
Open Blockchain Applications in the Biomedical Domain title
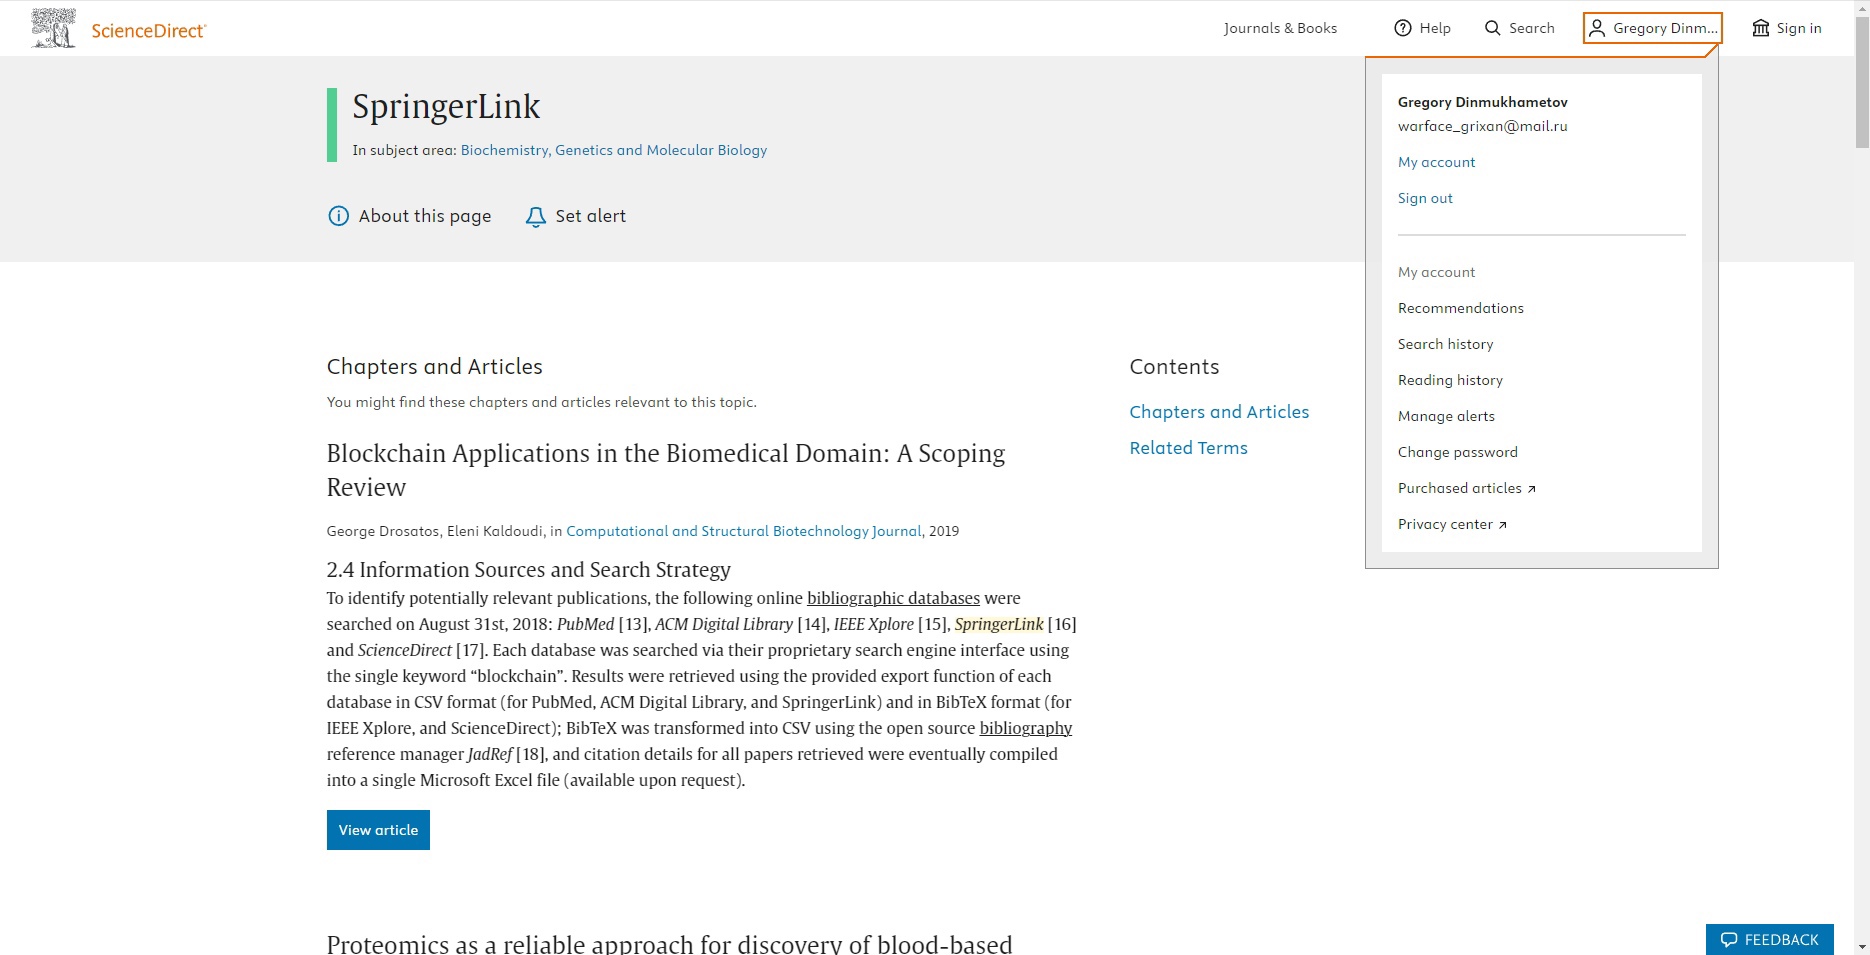click(665, 470)
